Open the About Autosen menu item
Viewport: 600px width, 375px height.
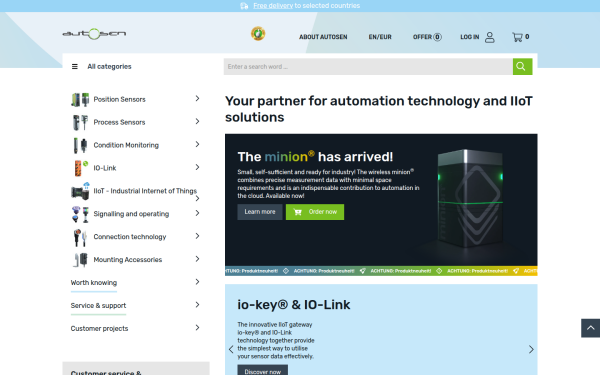coord(323,37)
